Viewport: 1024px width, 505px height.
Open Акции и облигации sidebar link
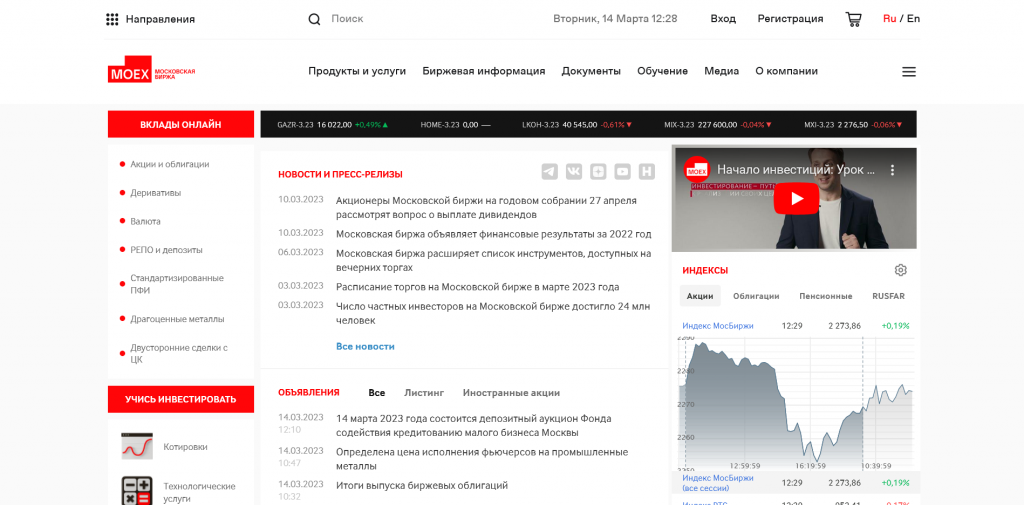click(x=170, y=165)
